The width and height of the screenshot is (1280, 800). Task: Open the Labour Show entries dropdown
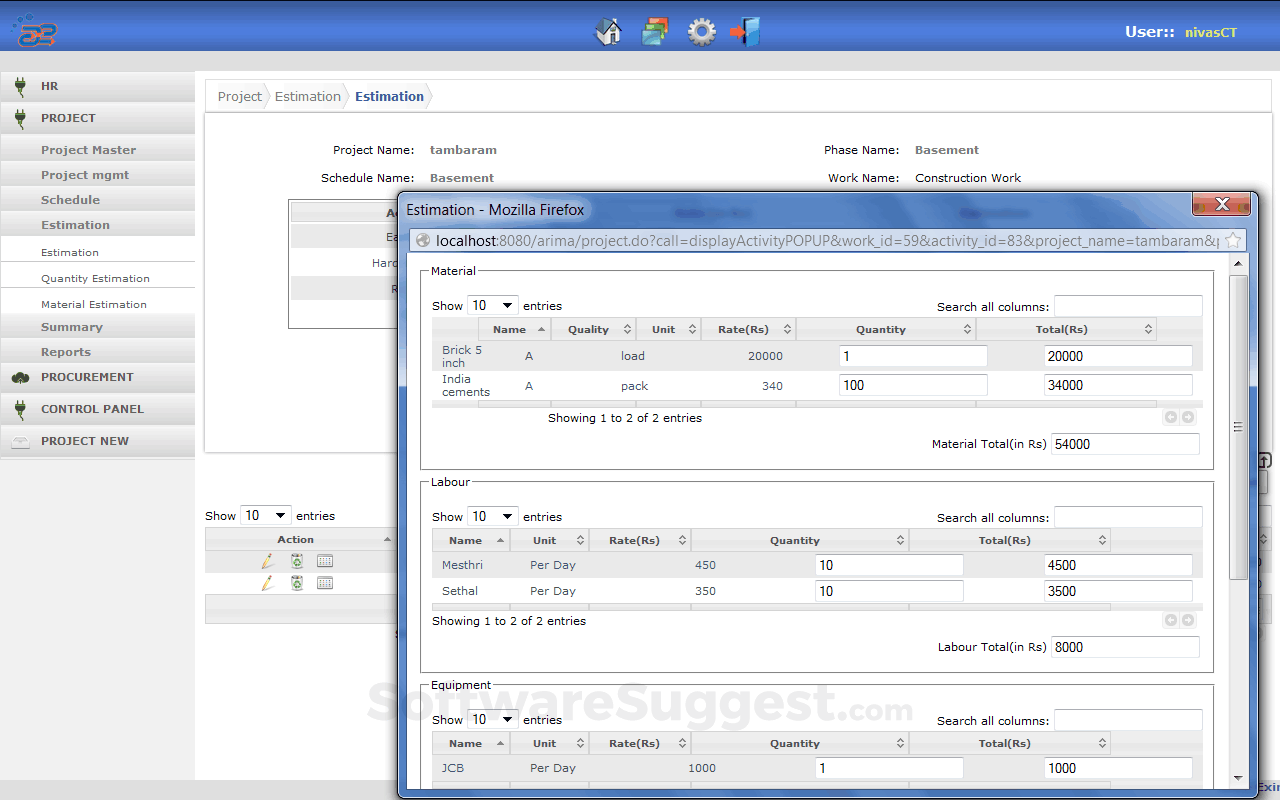point(493,515)
